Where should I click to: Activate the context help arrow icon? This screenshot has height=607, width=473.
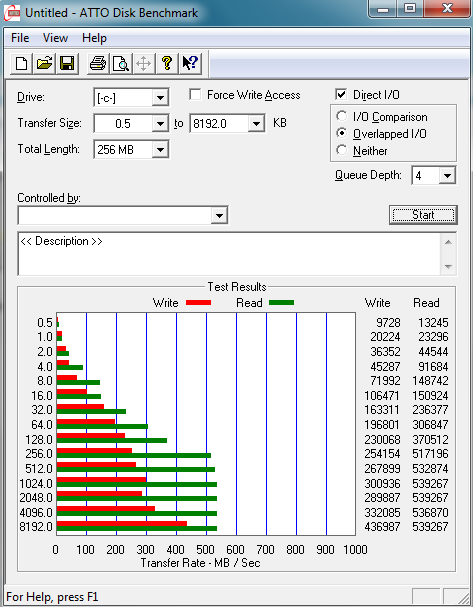[190, 63]
